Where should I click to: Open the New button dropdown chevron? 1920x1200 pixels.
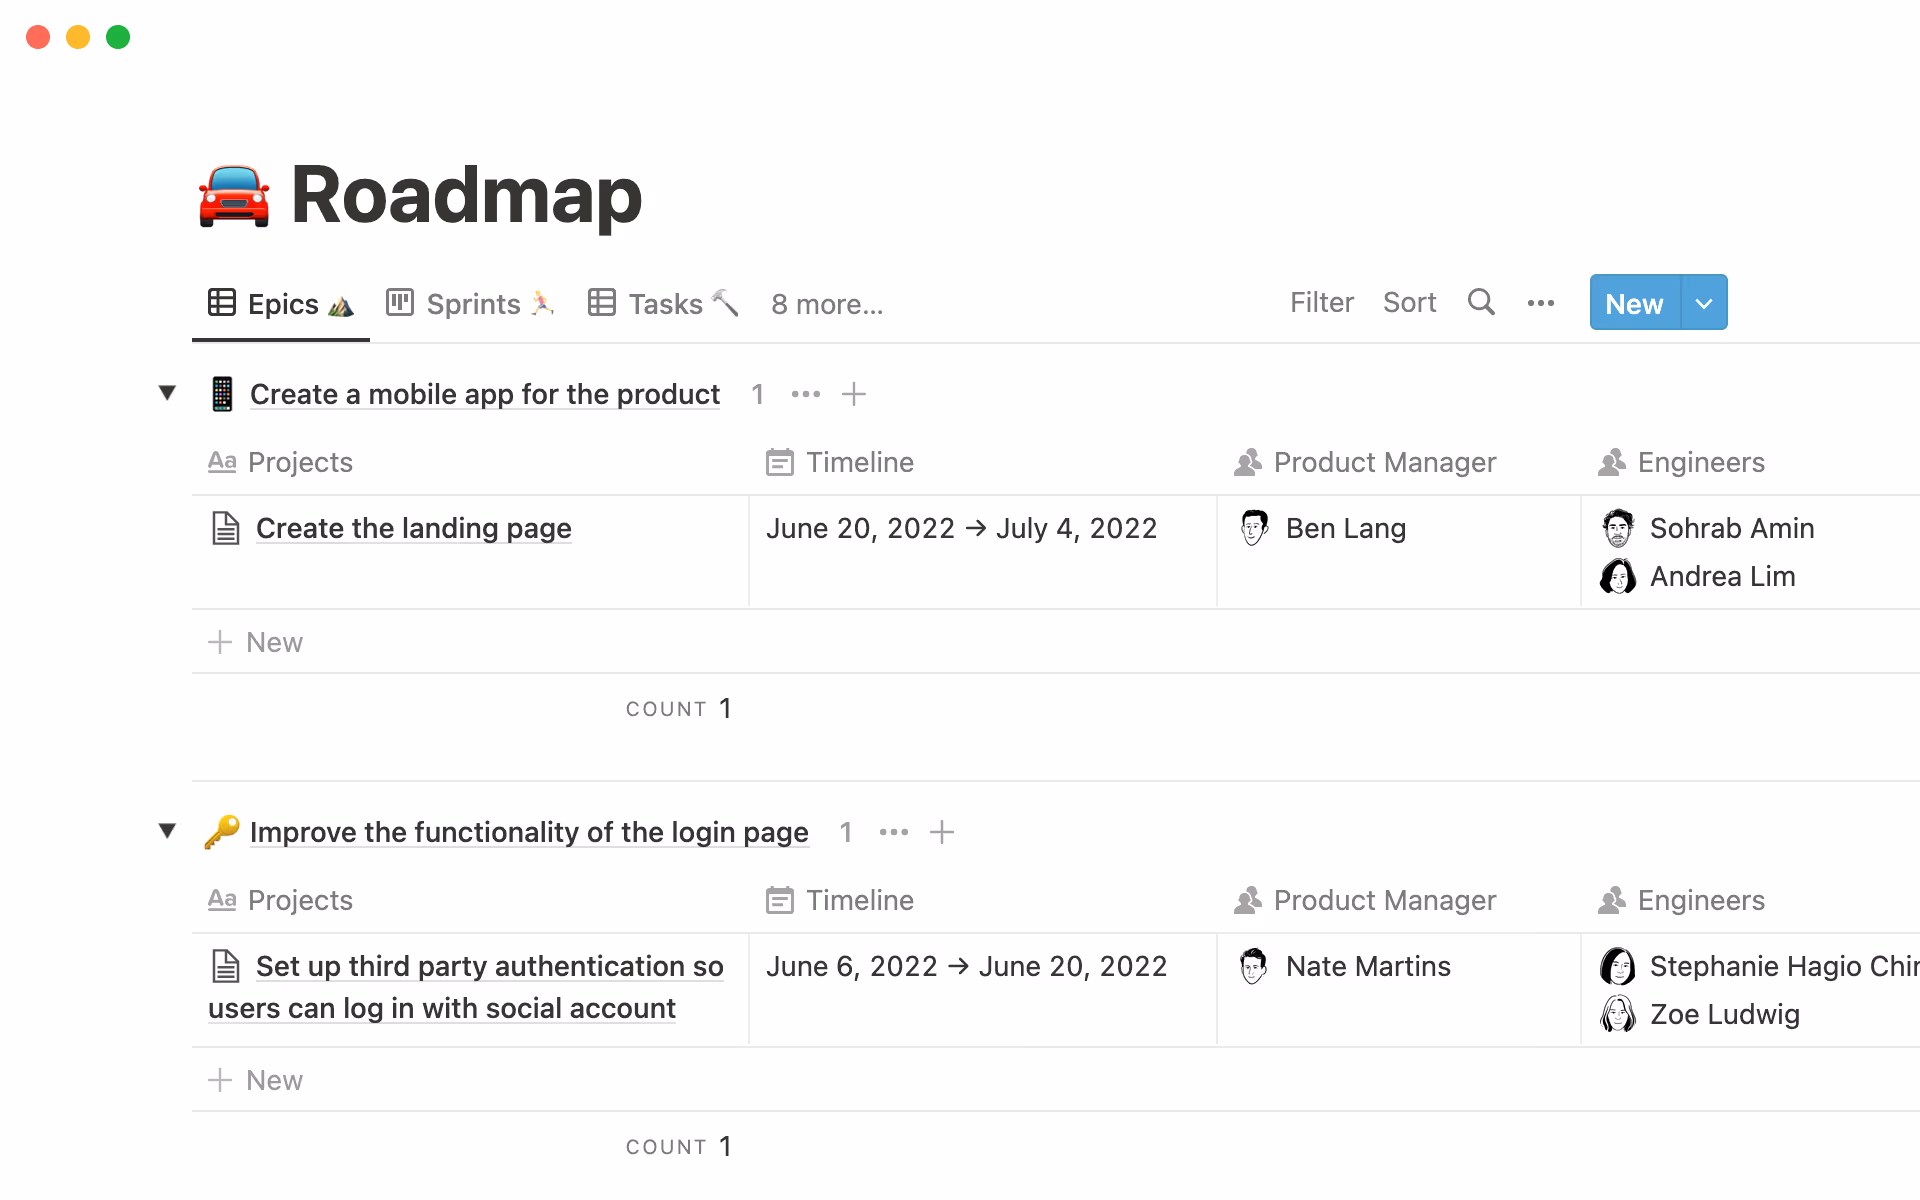tap(1703, 303)
